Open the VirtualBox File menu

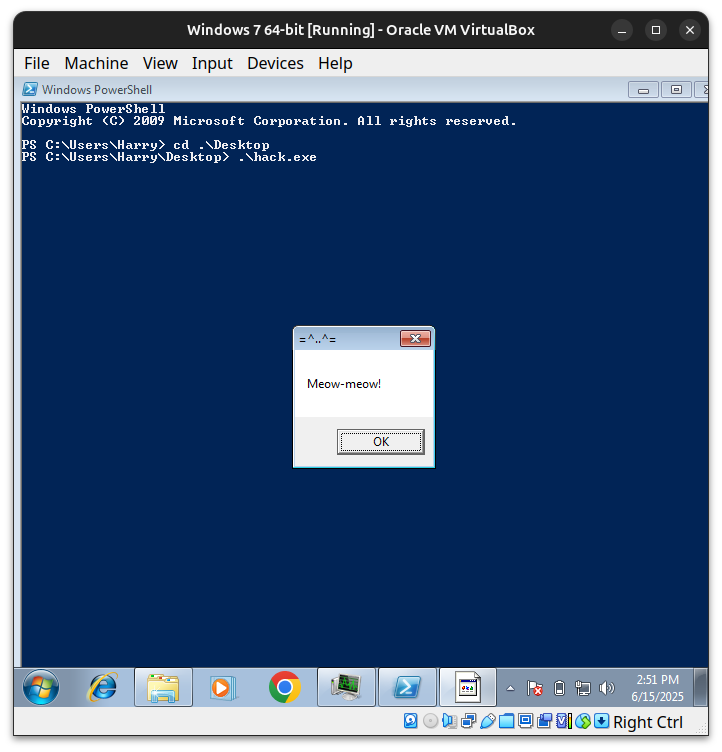[37, 63]
